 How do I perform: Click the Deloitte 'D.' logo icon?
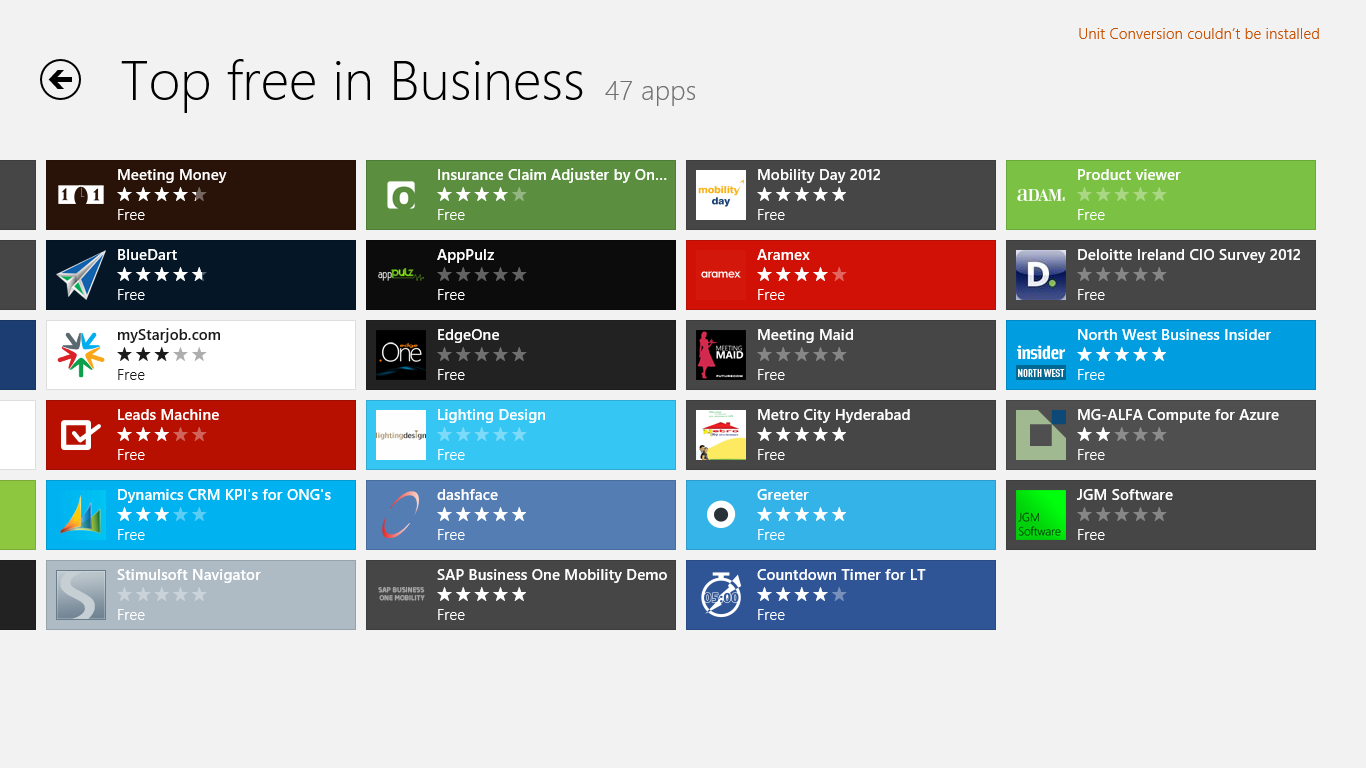[x=1041, y=275]
